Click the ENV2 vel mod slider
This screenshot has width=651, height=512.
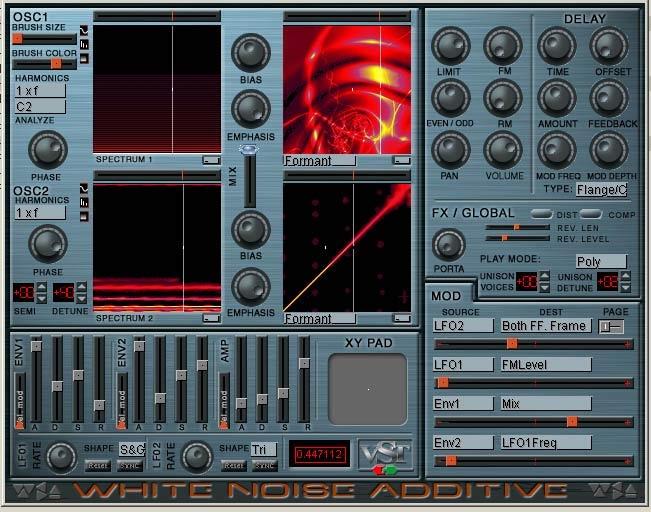[x=122, y=401]
